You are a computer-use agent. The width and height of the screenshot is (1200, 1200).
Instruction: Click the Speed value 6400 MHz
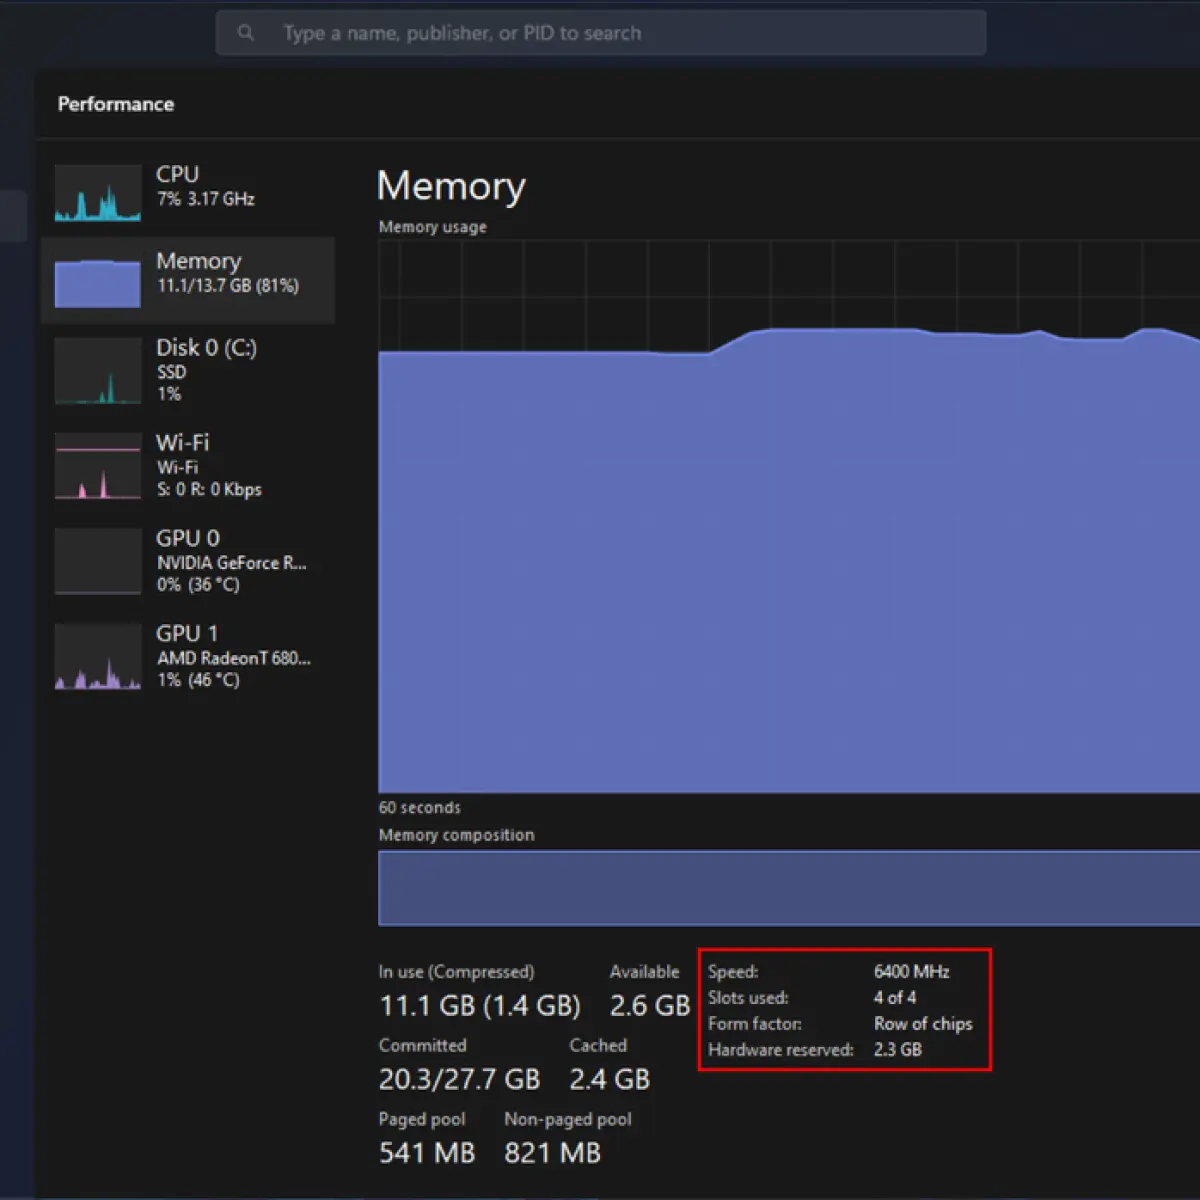point(912,971)
